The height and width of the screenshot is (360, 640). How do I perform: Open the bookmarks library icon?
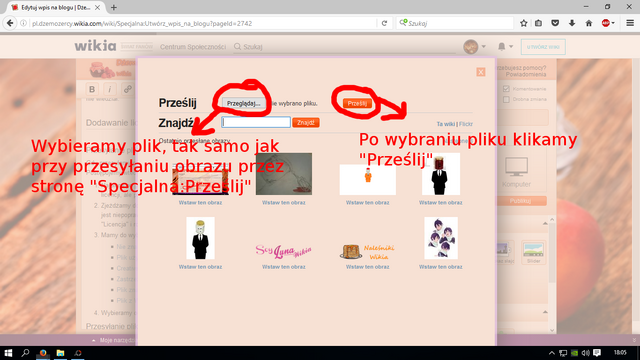pyautogui.click(x=539, y=23)
